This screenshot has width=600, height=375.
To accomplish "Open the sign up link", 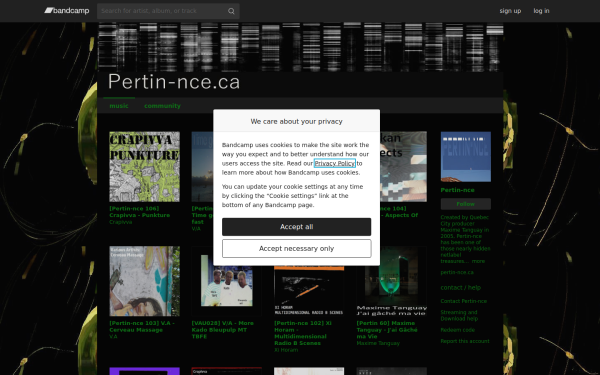I will pos(510,11).
